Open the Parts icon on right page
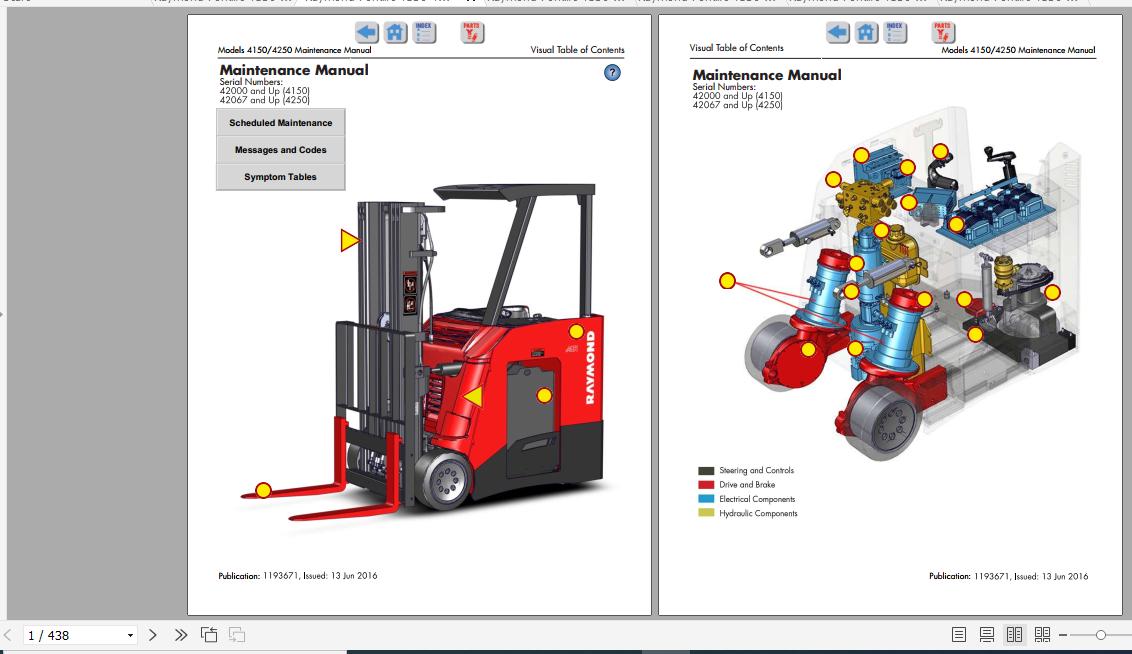Viewport: 1132px width, 654px height. click(943, 32)
